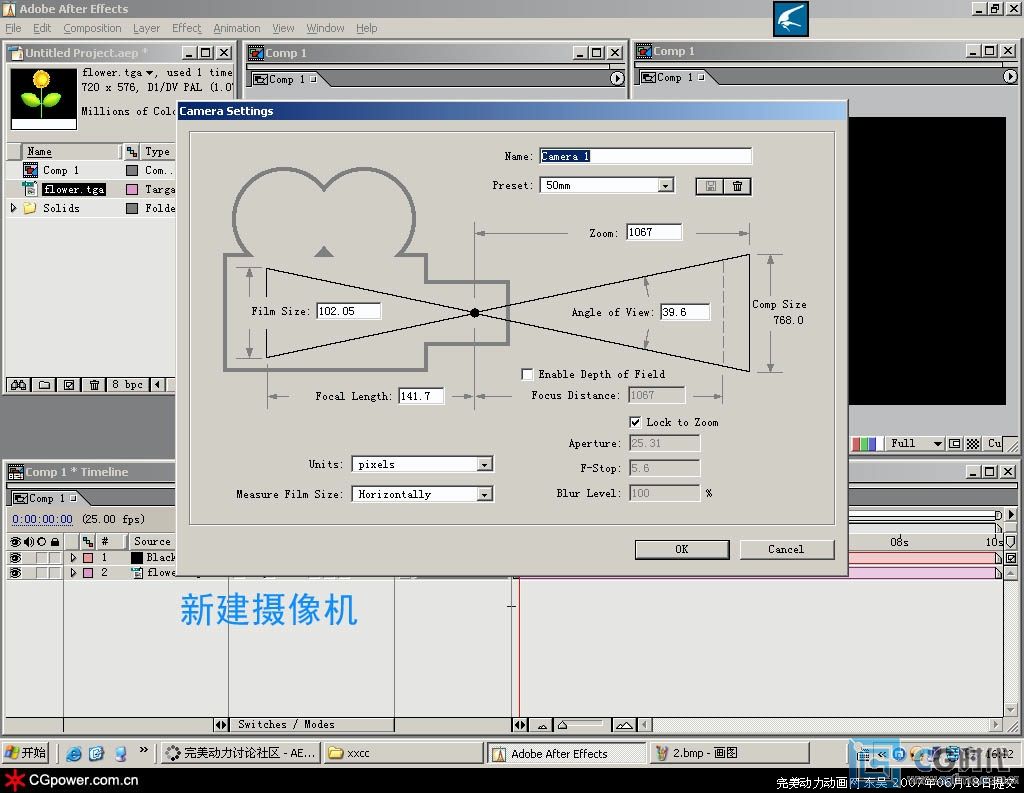
Task: Click the audio speaker column icon in timeline
Action: point(29,542)
